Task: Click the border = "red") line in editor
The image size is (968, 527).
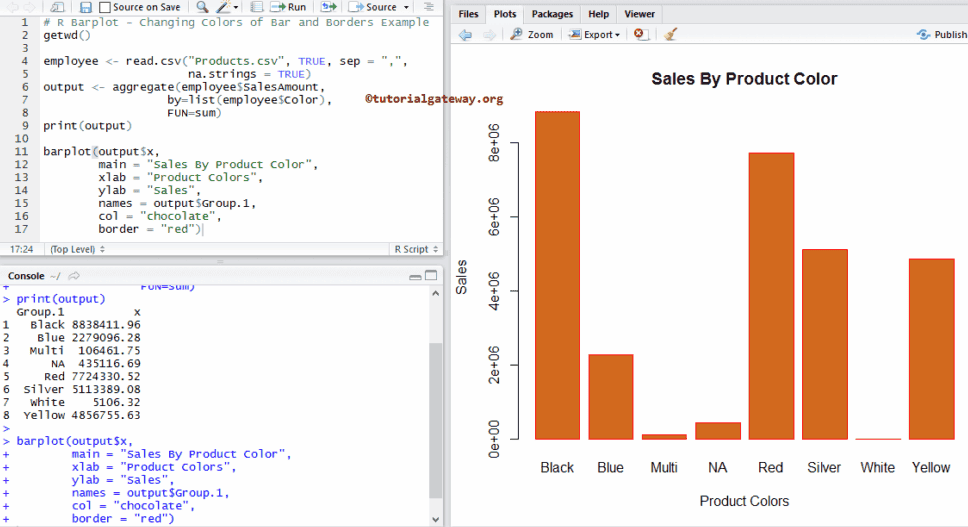Action: (x=150, y=230)
